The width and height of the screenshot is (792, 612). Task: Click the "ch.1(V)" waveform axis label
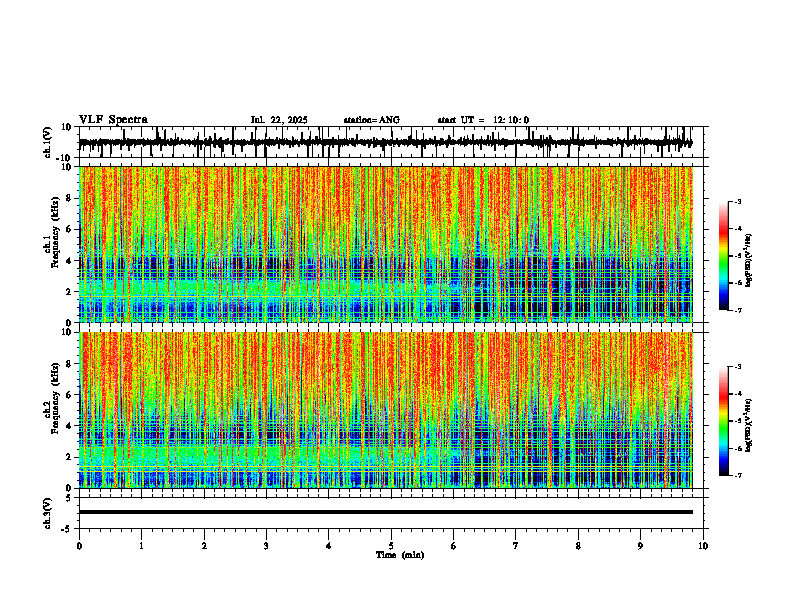(x=47, y=142)
